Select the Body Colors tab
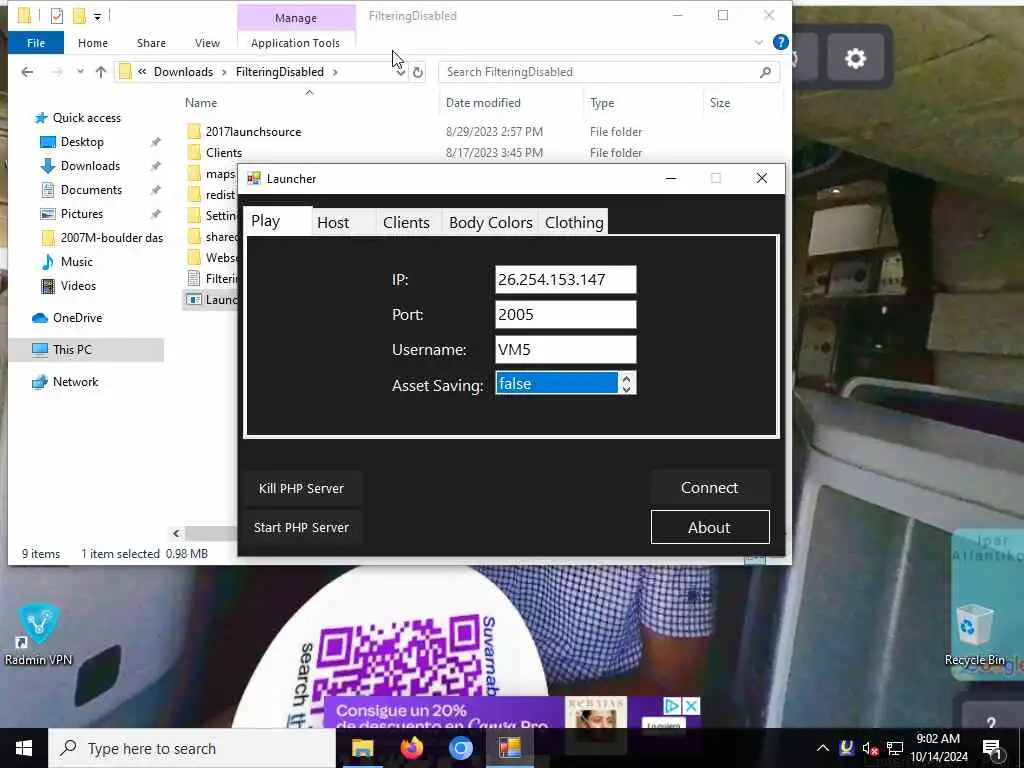The width and height of the screenshot is (1024, 768). point(490,222)
